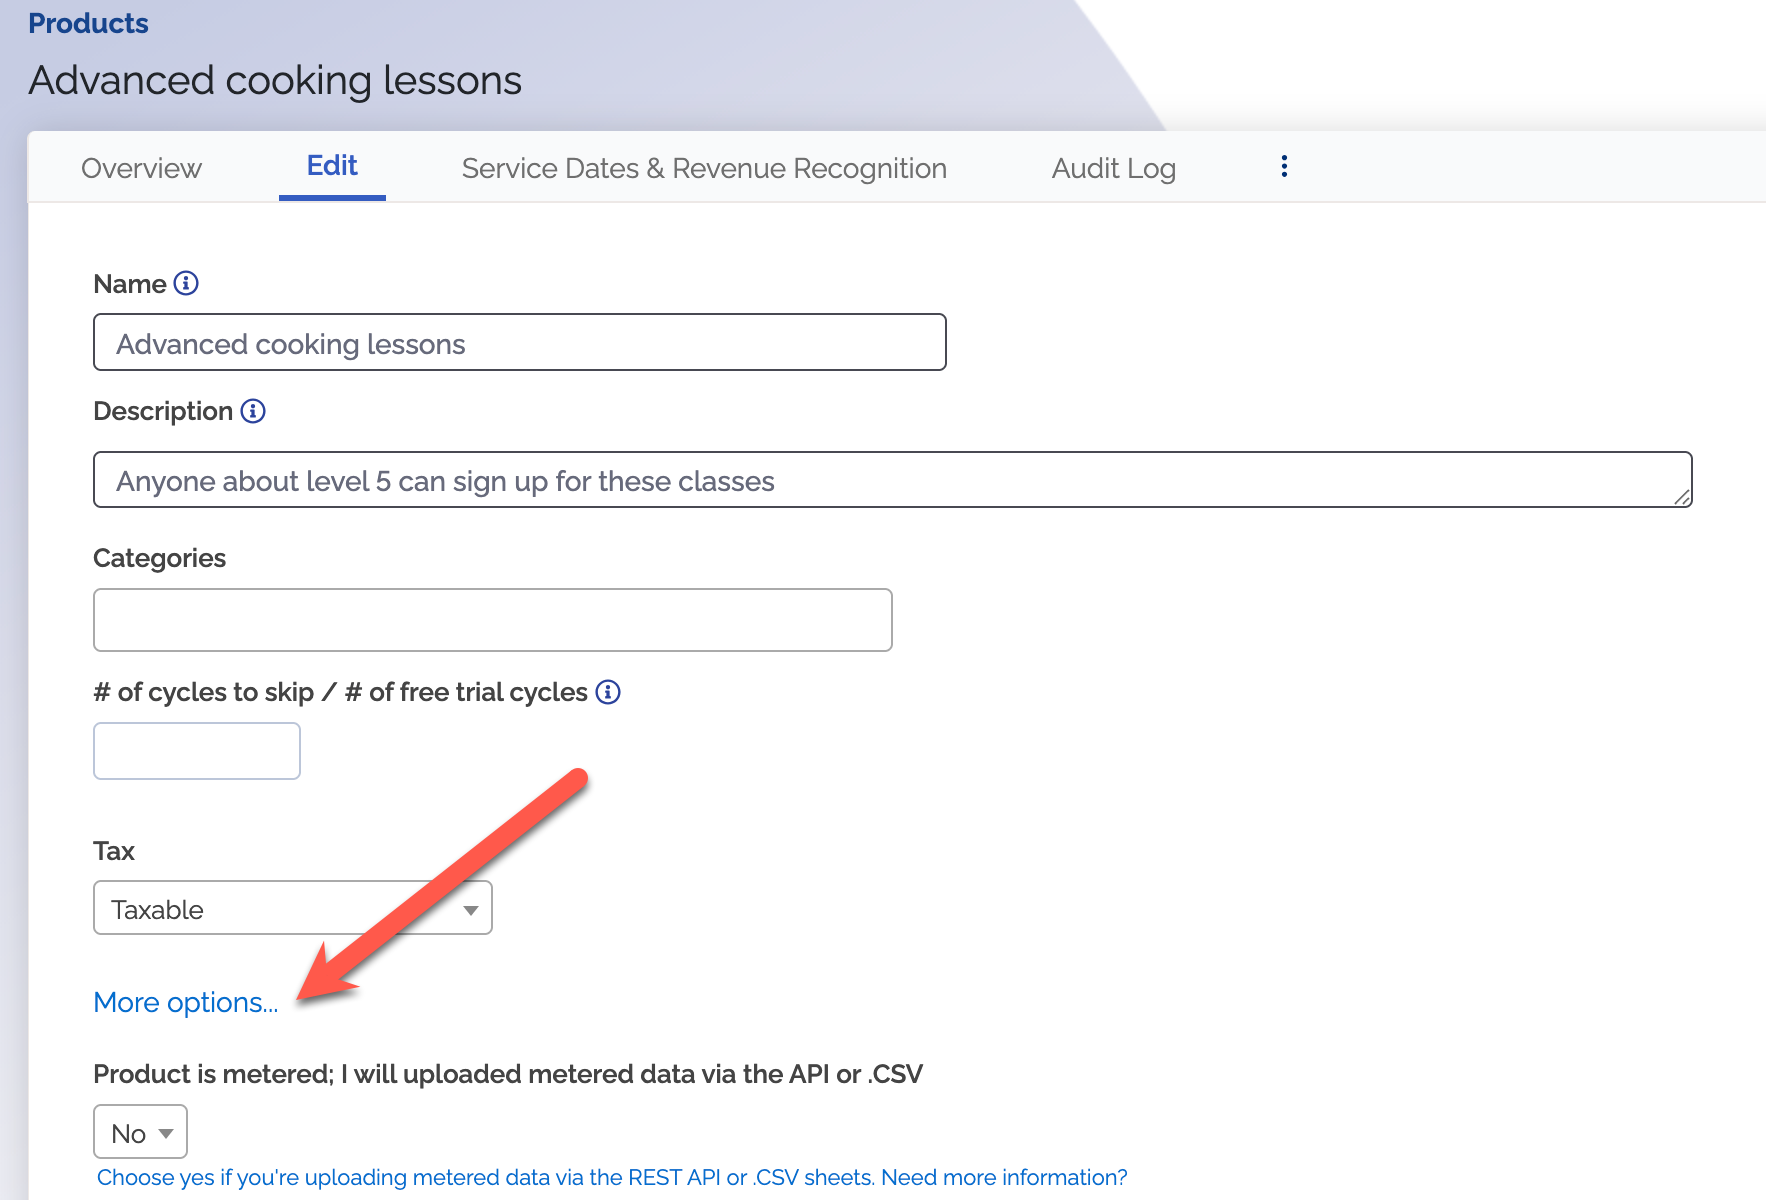The image size is (1766, 1200).
Task: Open the three-dot more tabs menu
Action: pyautogui.click(x=1284, y=167)
